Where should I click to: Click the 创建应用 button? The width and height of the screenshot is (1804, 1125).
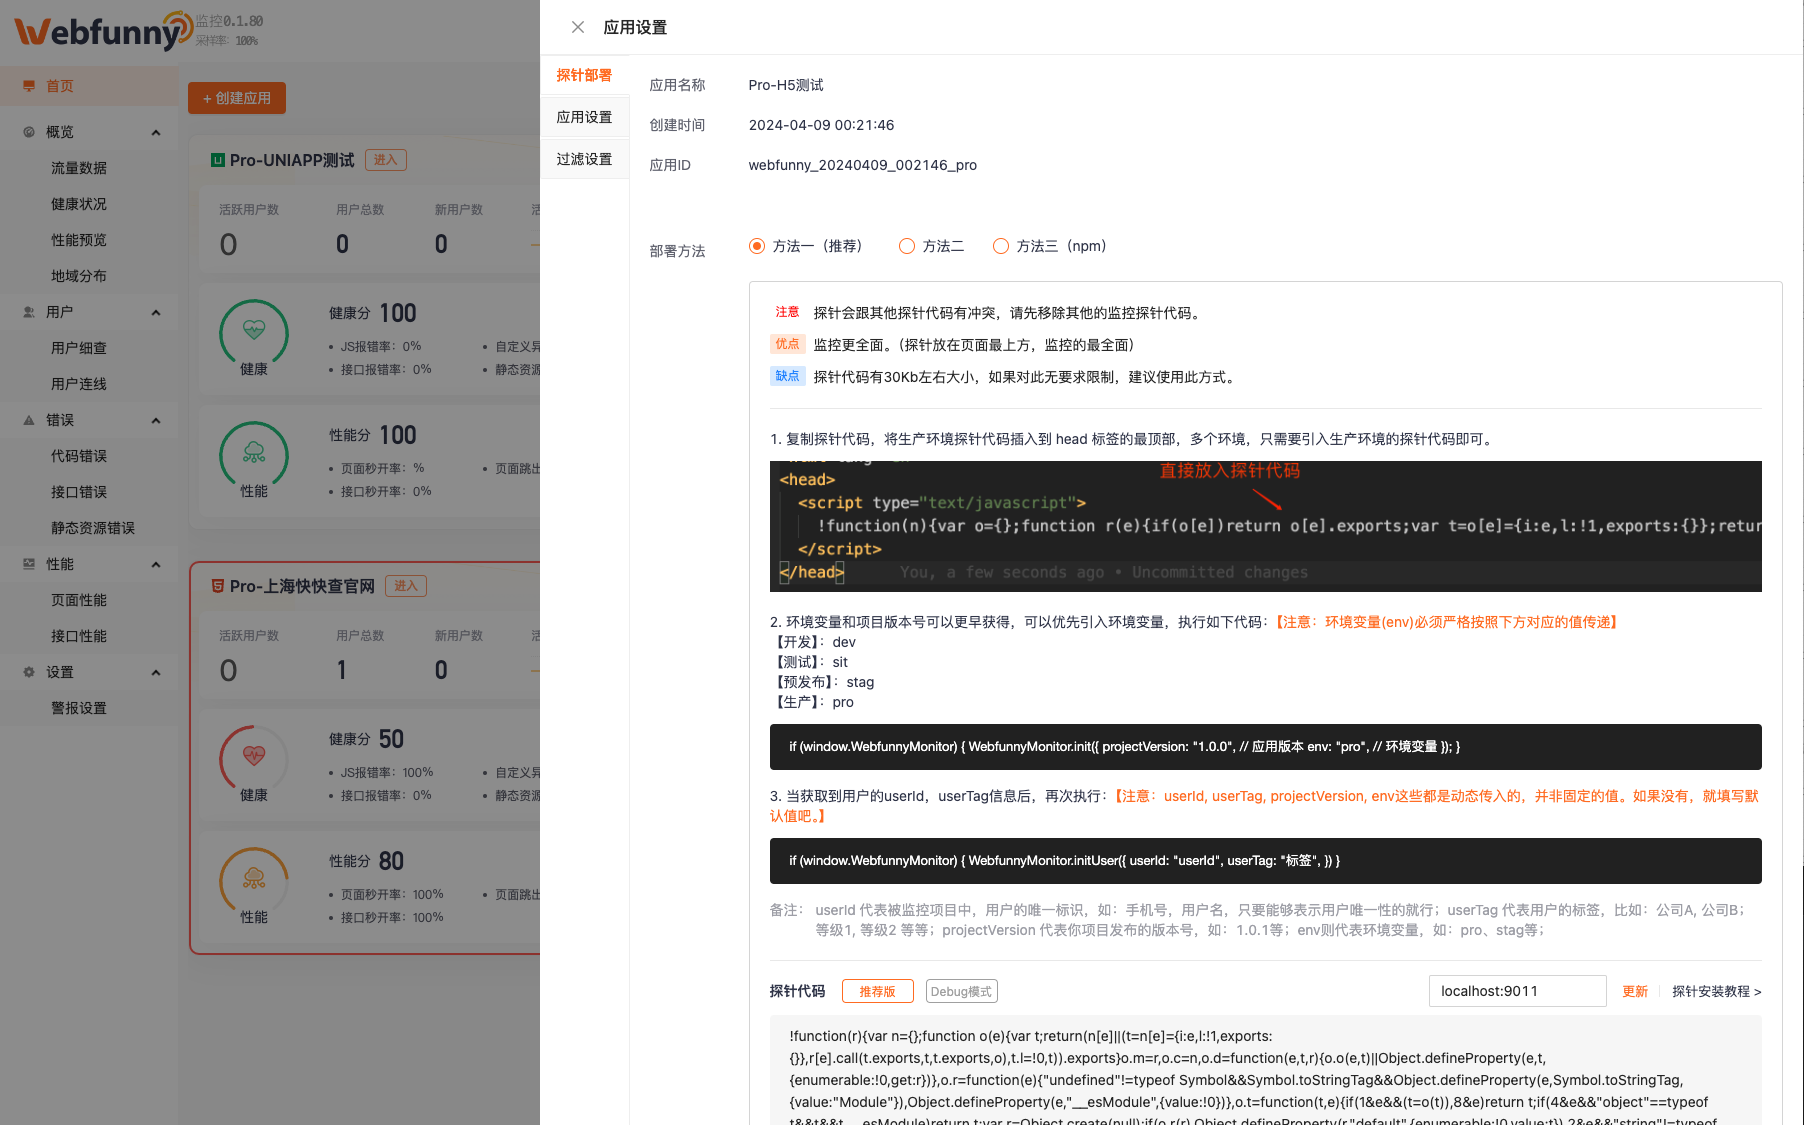click(237, 98)
